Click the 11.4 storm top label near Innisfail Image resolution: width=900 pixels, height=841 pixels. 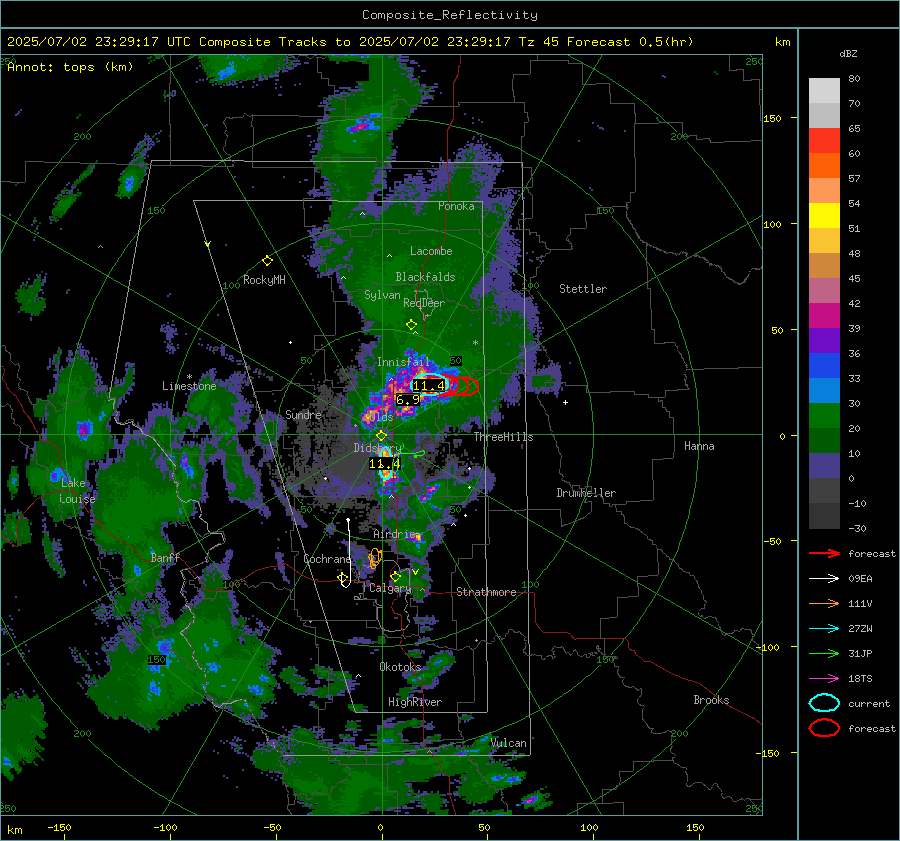coord(429,386)
